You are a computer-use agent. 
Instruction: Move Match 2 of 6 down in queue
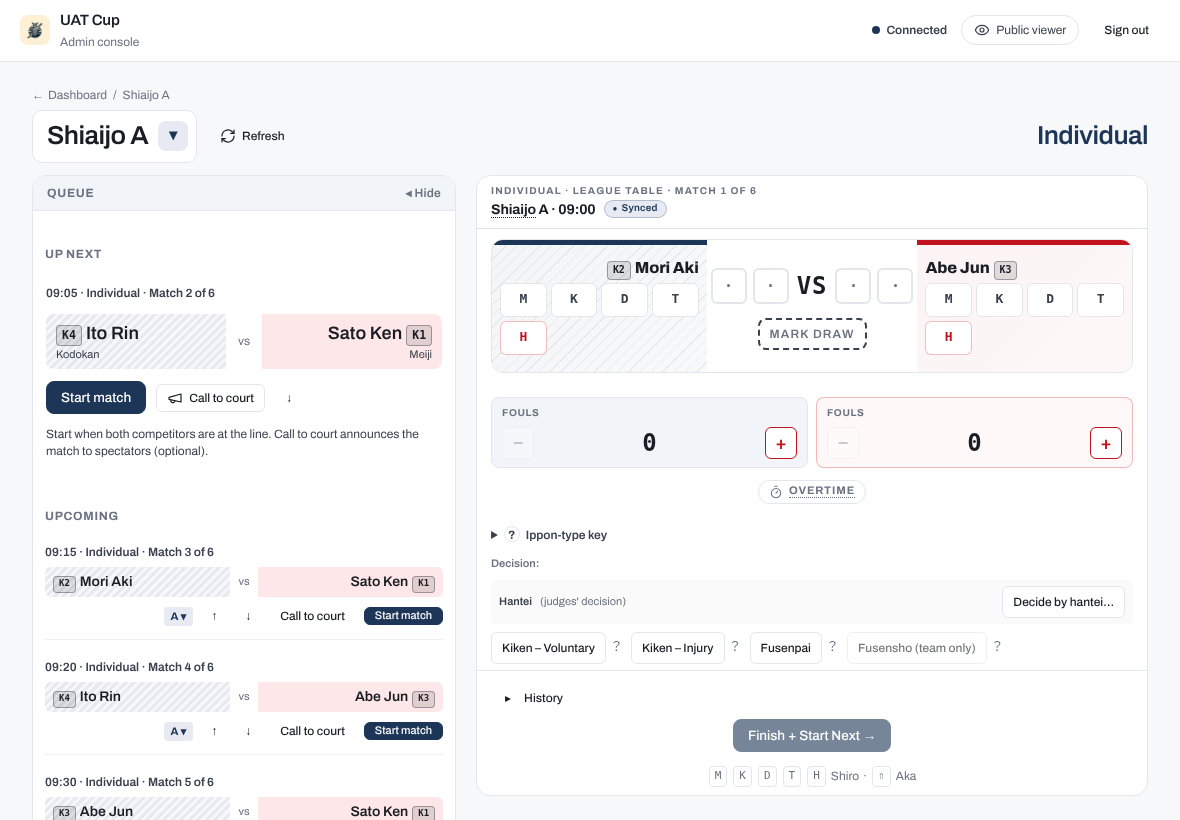click(x=289, y=398)
